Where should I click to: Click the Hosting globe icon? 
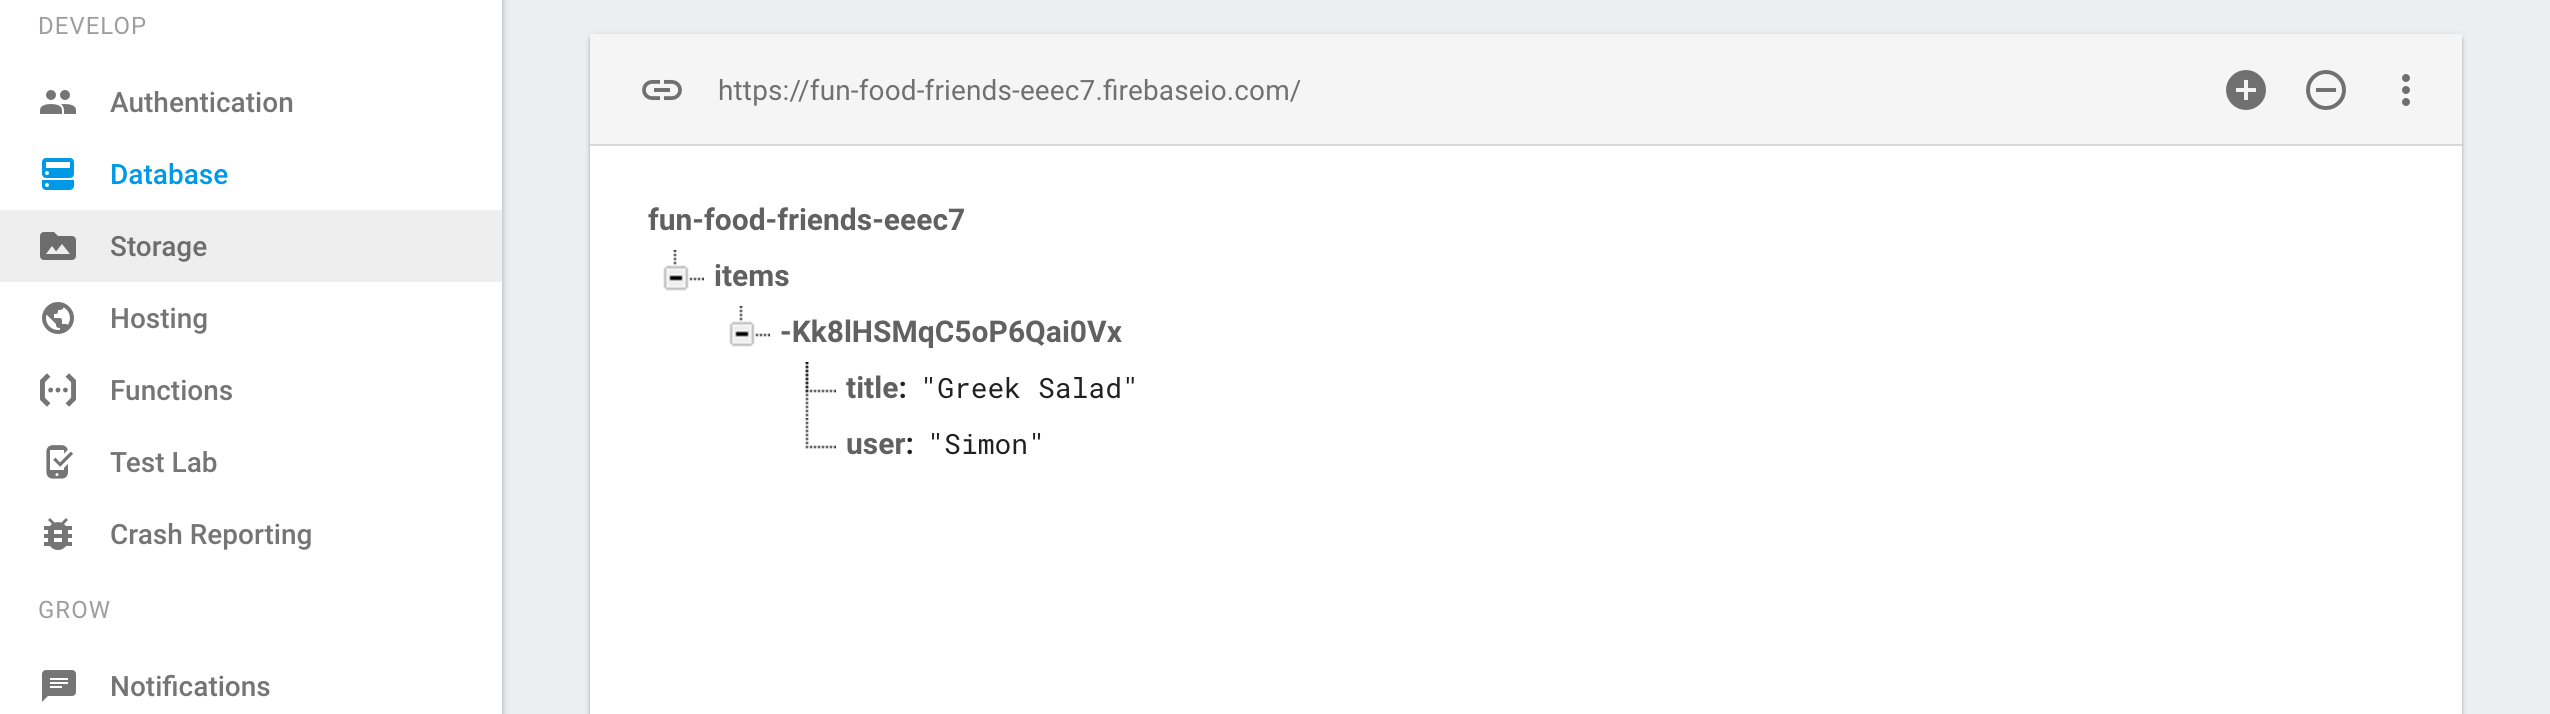coord(58,318)
